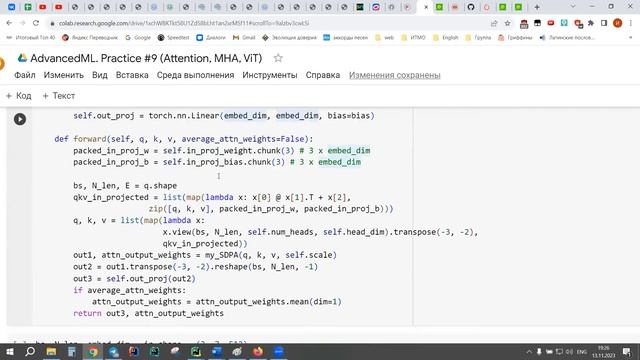
Task: Switch ENG keyboard language
Action: click(582, 351)
